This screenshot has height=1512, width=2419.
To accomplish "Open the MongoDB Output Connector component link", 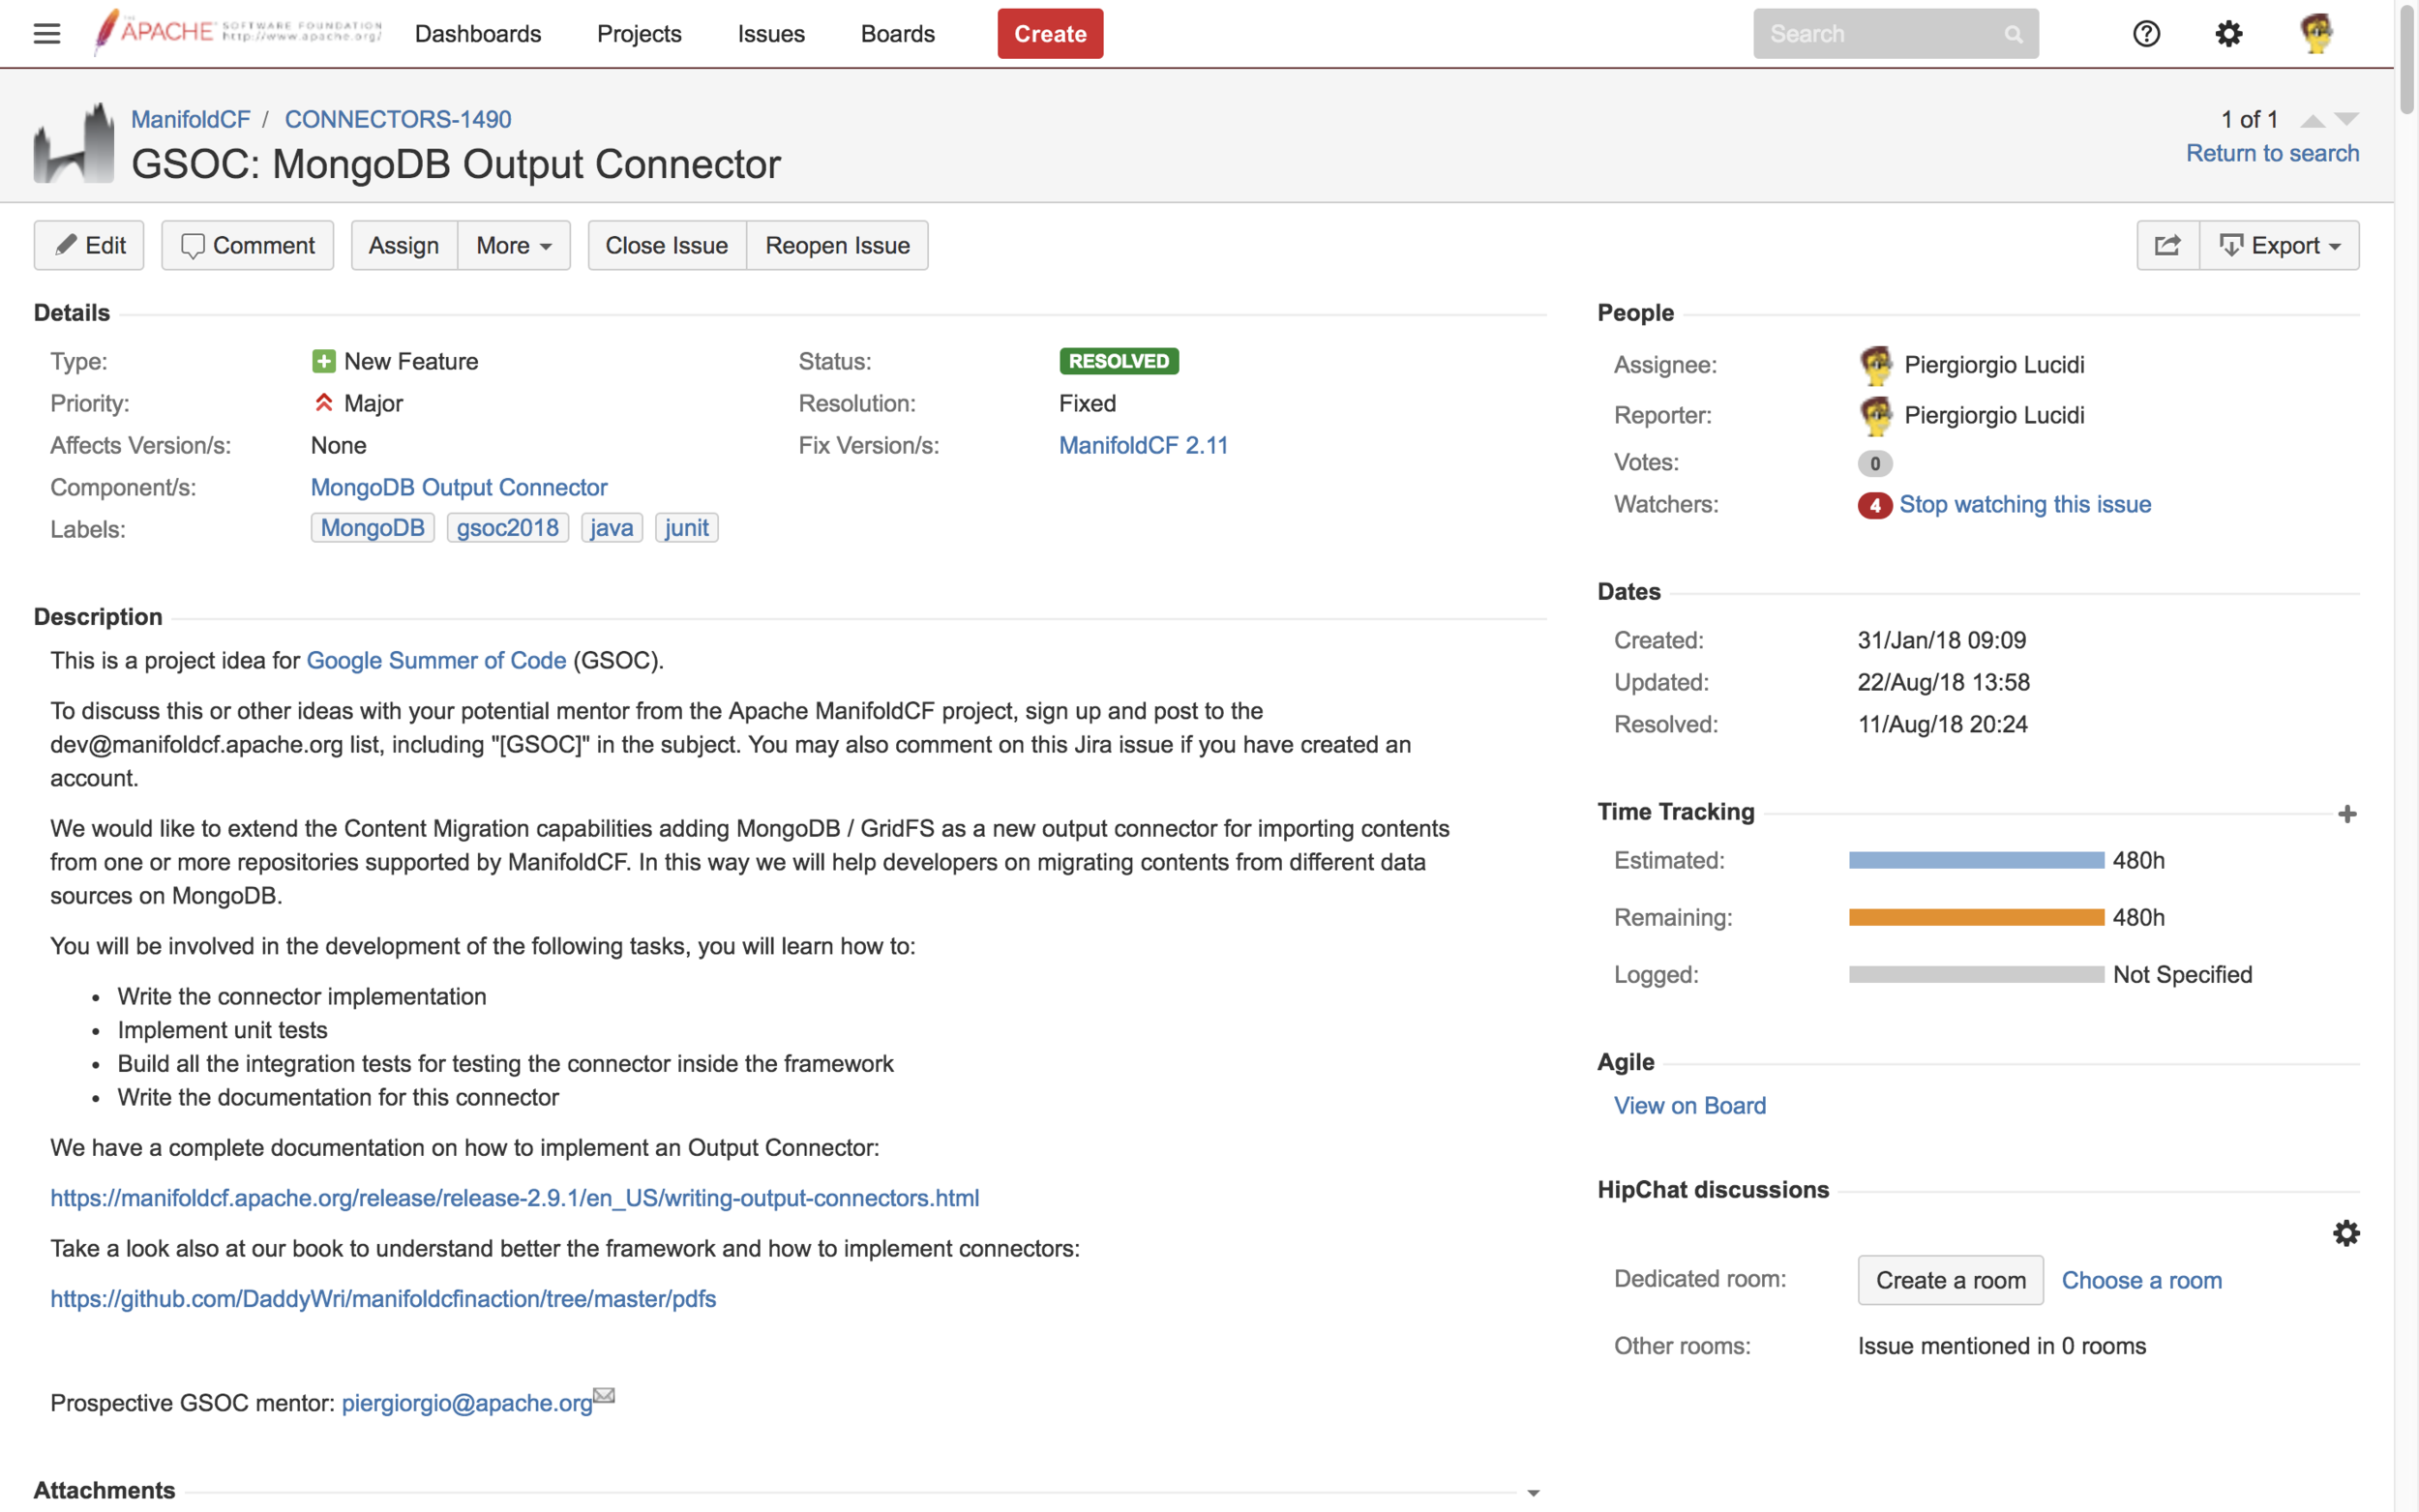I will tap(459, 488).
